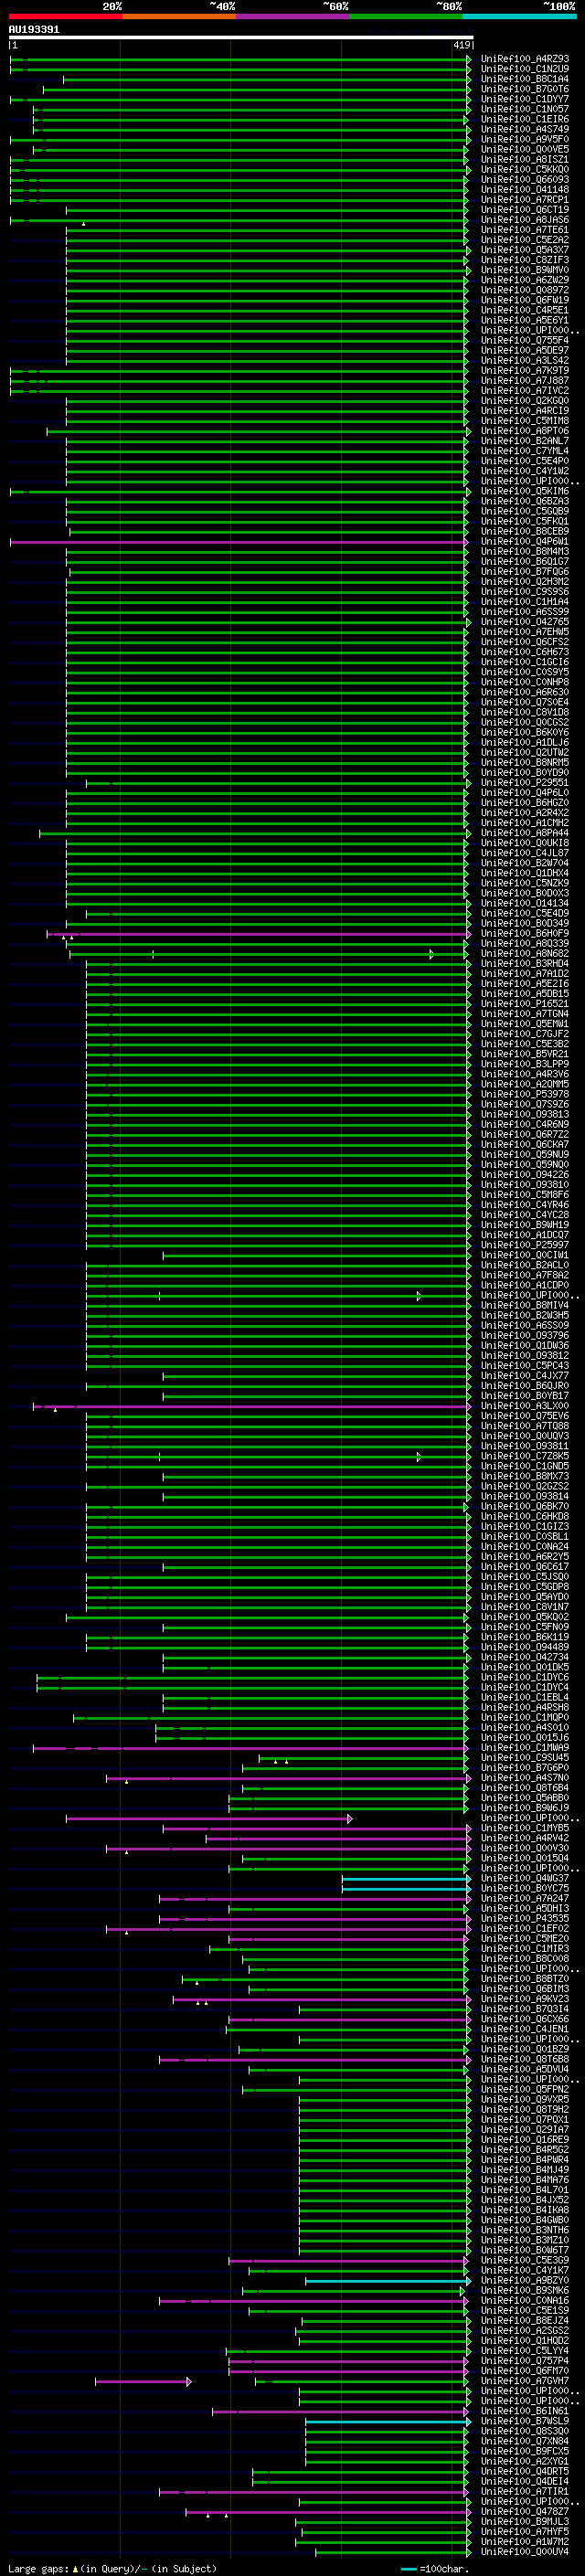The width and height of the screenshot is (585, 2576).
Task: Click the purple alignment bar of UniRef100_Q4P6W1
Action: [x=240, y=541]
